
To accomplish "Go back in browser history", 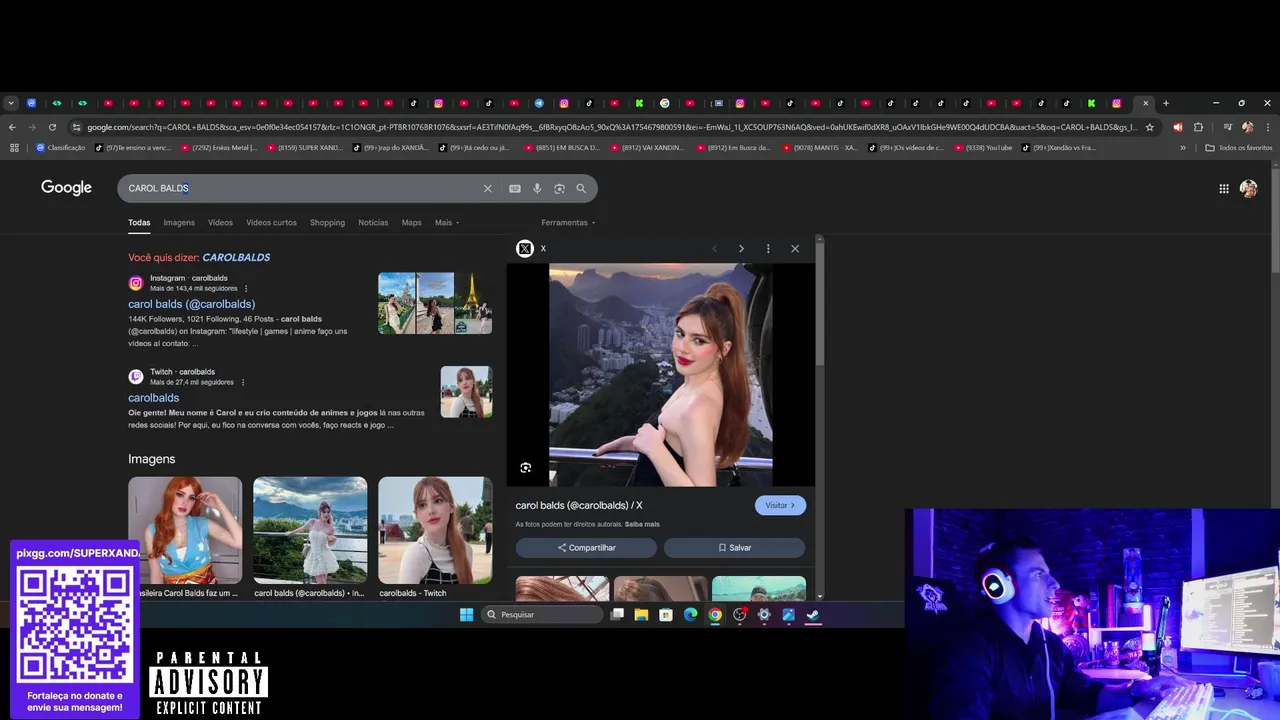I will pos(12,127).
